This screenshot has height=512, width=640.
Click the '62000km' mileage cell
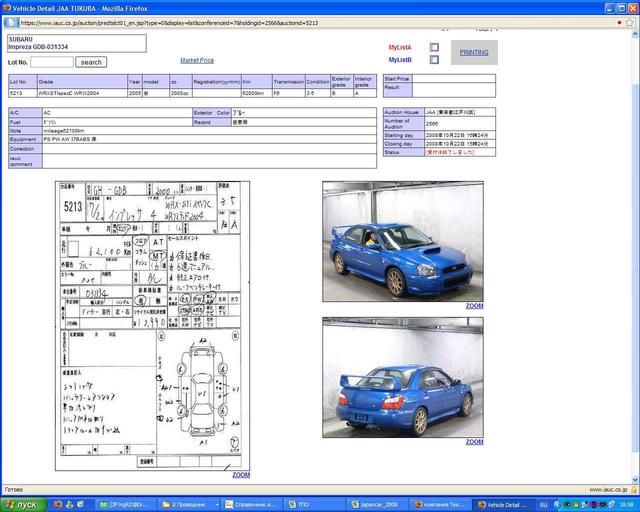coord(257,93)
